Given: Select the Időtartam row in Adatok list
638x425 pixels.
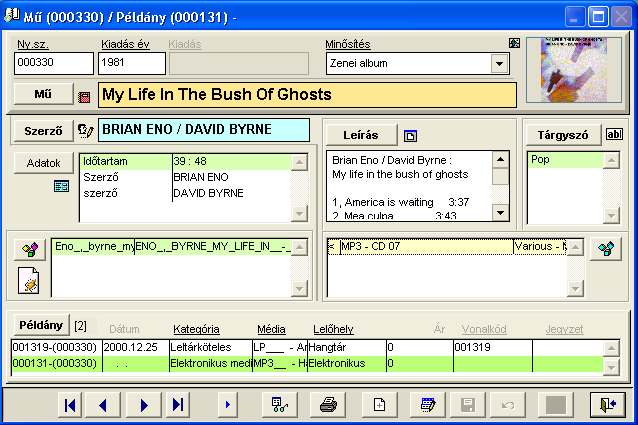Looking at the screenshot, I should pyautogui.click(x=185, y=161).
